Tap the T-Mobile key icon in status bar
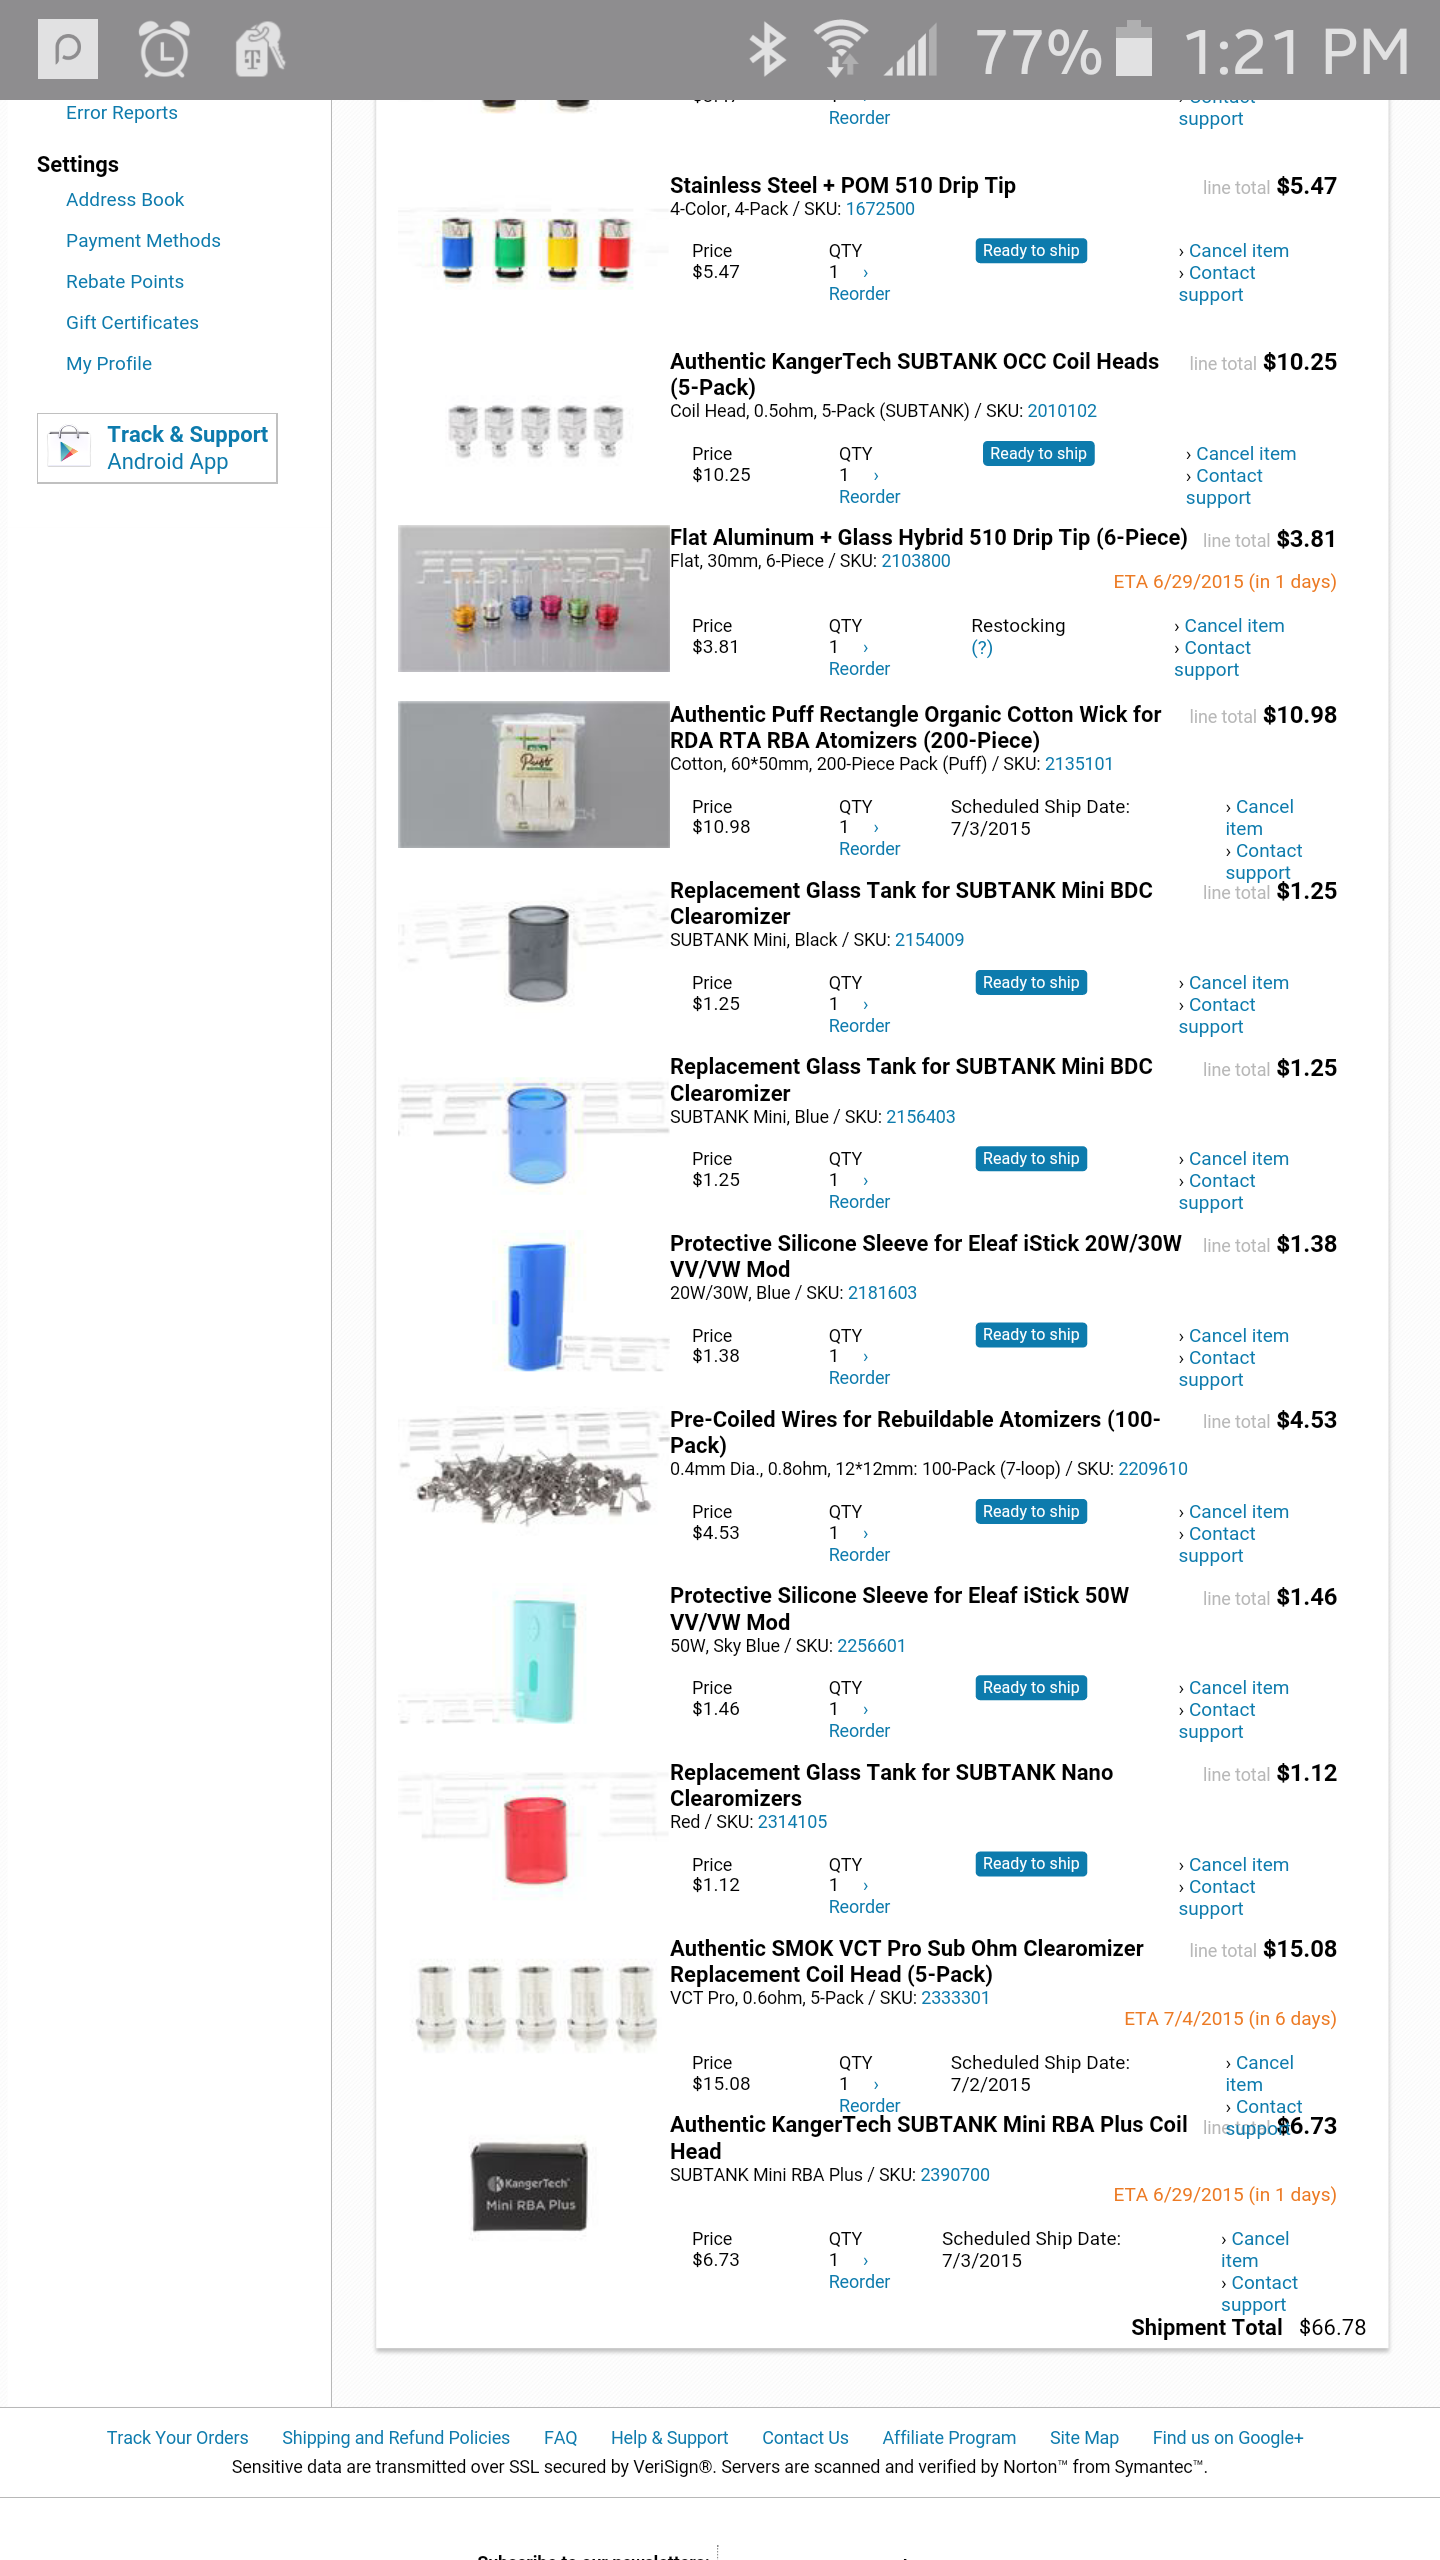 tap(258, 49)
